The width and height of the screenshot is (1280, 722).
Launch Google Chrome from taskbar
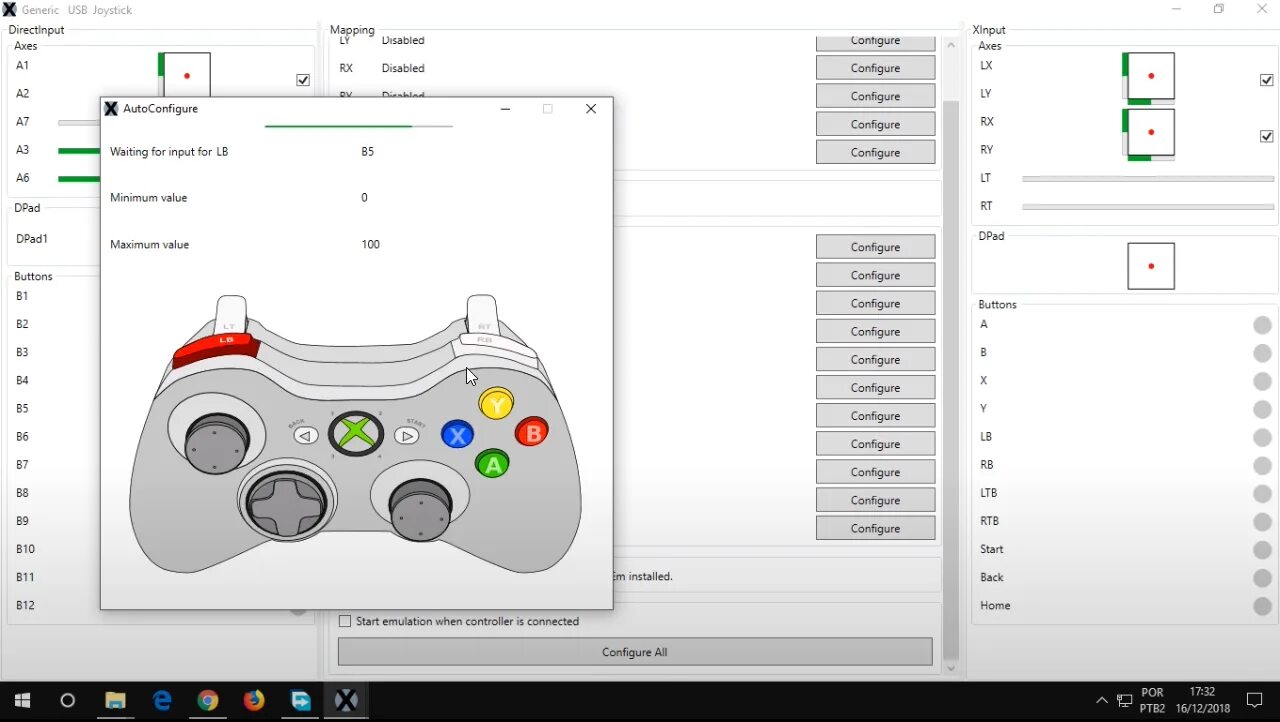[x=208, y=700]
